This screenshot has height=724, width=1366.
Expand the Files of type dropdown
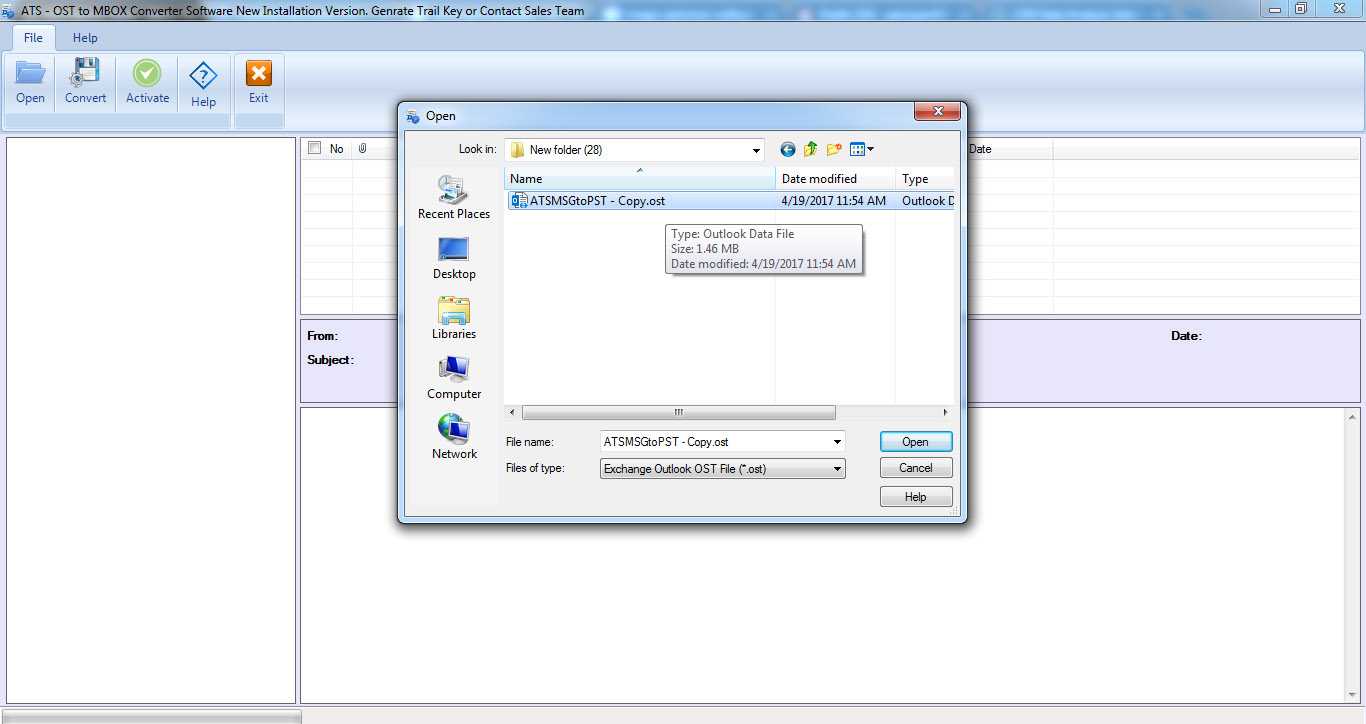pyautogui.click(x=838, y=468)
